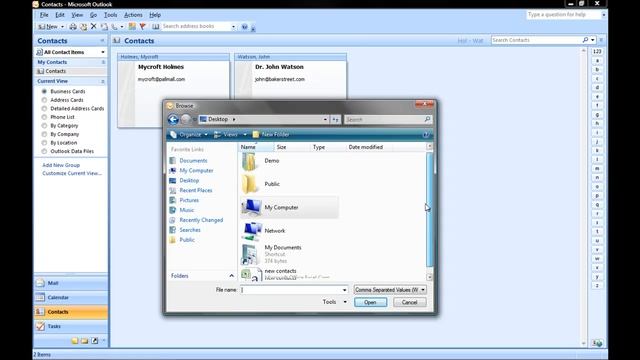Image resolution: width=640 pixels, height=360 pixels.
Task: Sort by the Date modified column header
Action: coord(366,147)
